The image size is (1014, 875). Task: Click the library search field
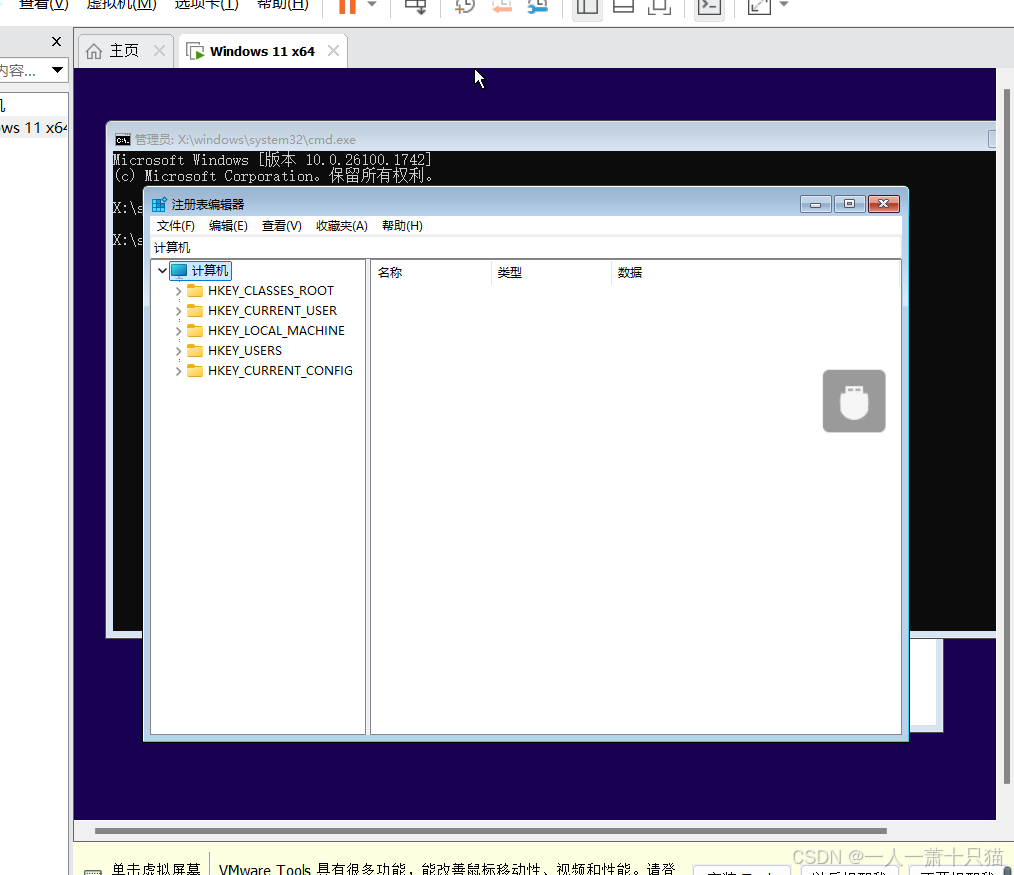(x=23, y=70)
